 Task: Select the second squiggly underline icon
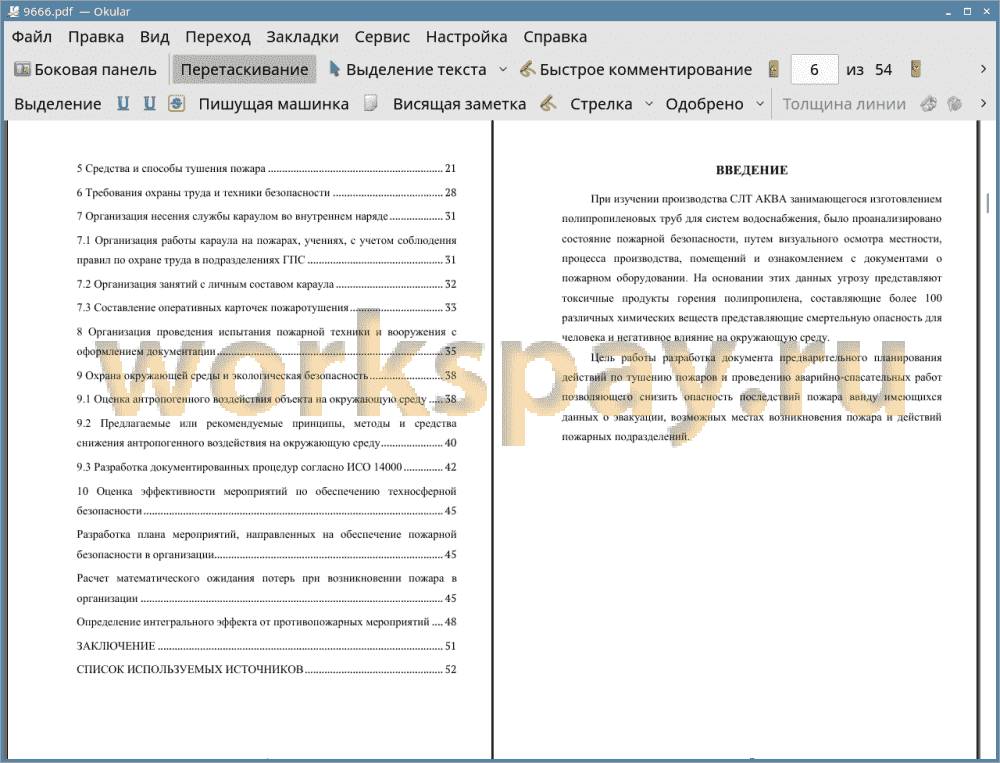coord(149,103)
